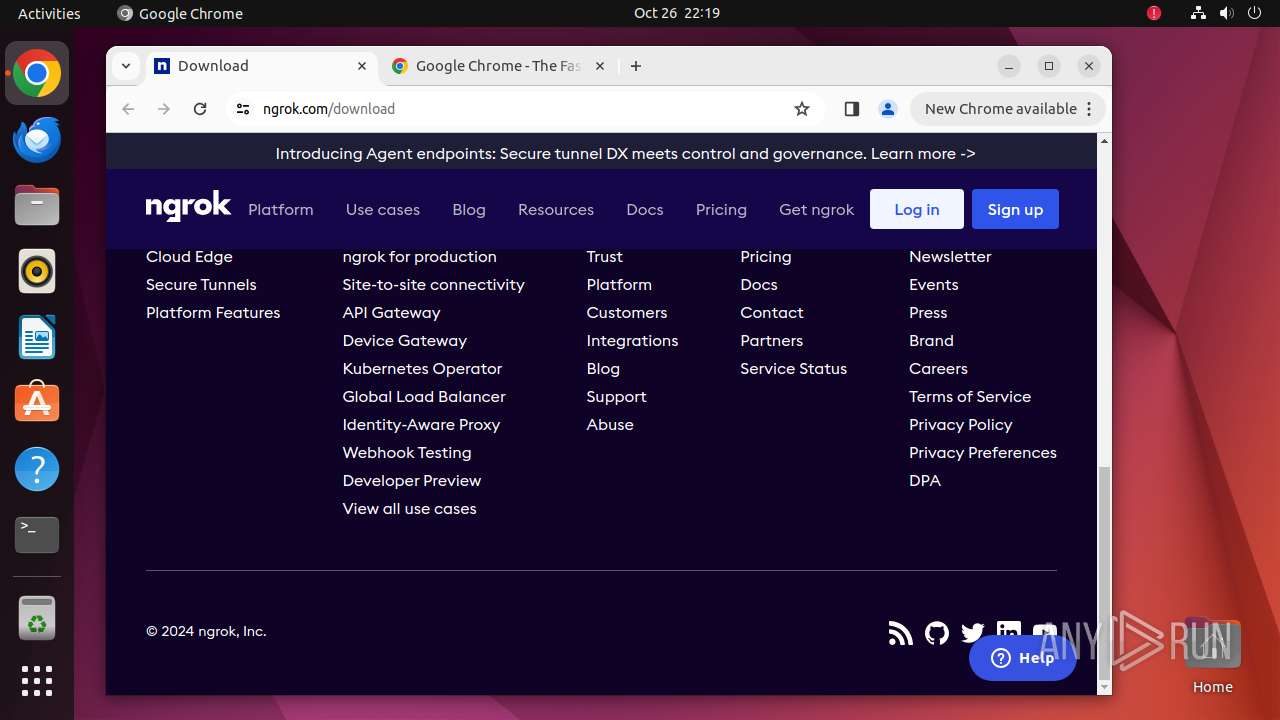
Task: Expand the Platform navigation menu
Action: [x=281, y=209]
